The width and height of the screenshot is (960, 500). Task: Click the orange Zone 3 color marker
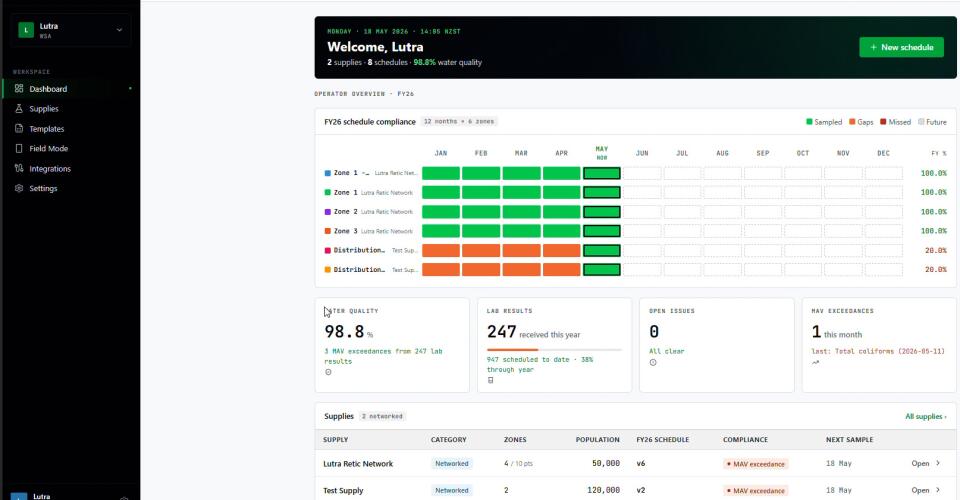click(x=328, y=231)
